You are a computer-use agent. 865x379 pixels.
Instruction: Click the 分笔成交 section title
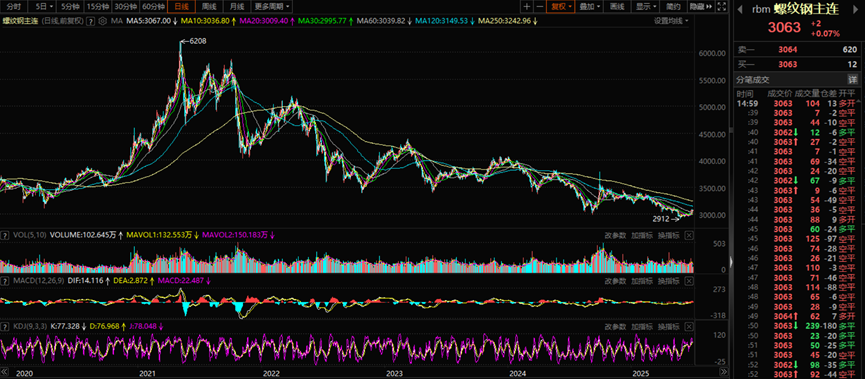[x=752, y=80]
